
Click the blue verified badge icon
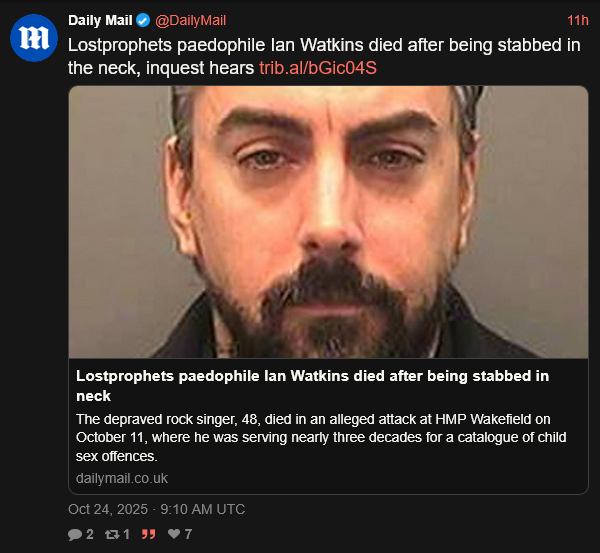coord(143,20)
